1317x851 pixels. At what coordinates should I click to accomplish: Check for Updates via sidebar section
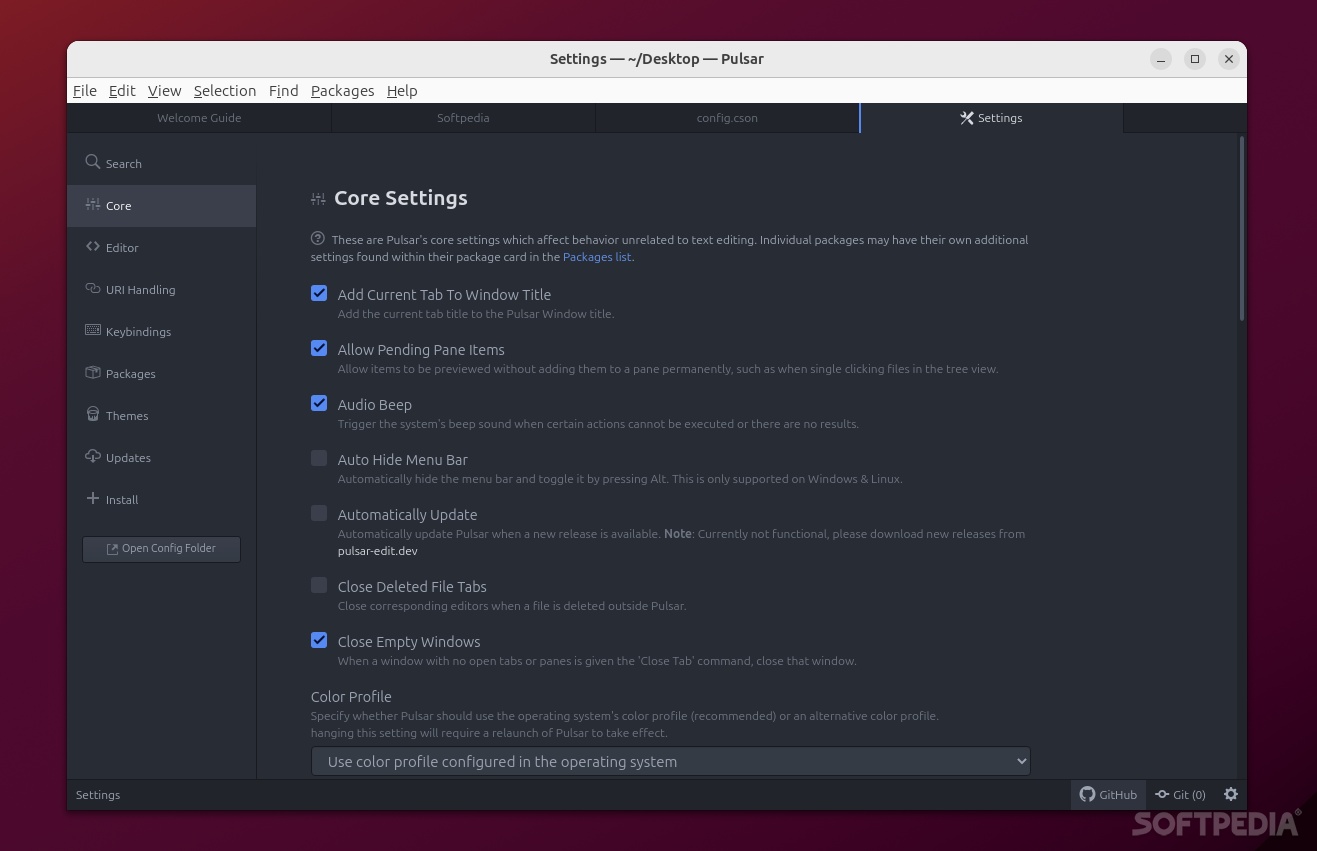(x=128, y=457)
